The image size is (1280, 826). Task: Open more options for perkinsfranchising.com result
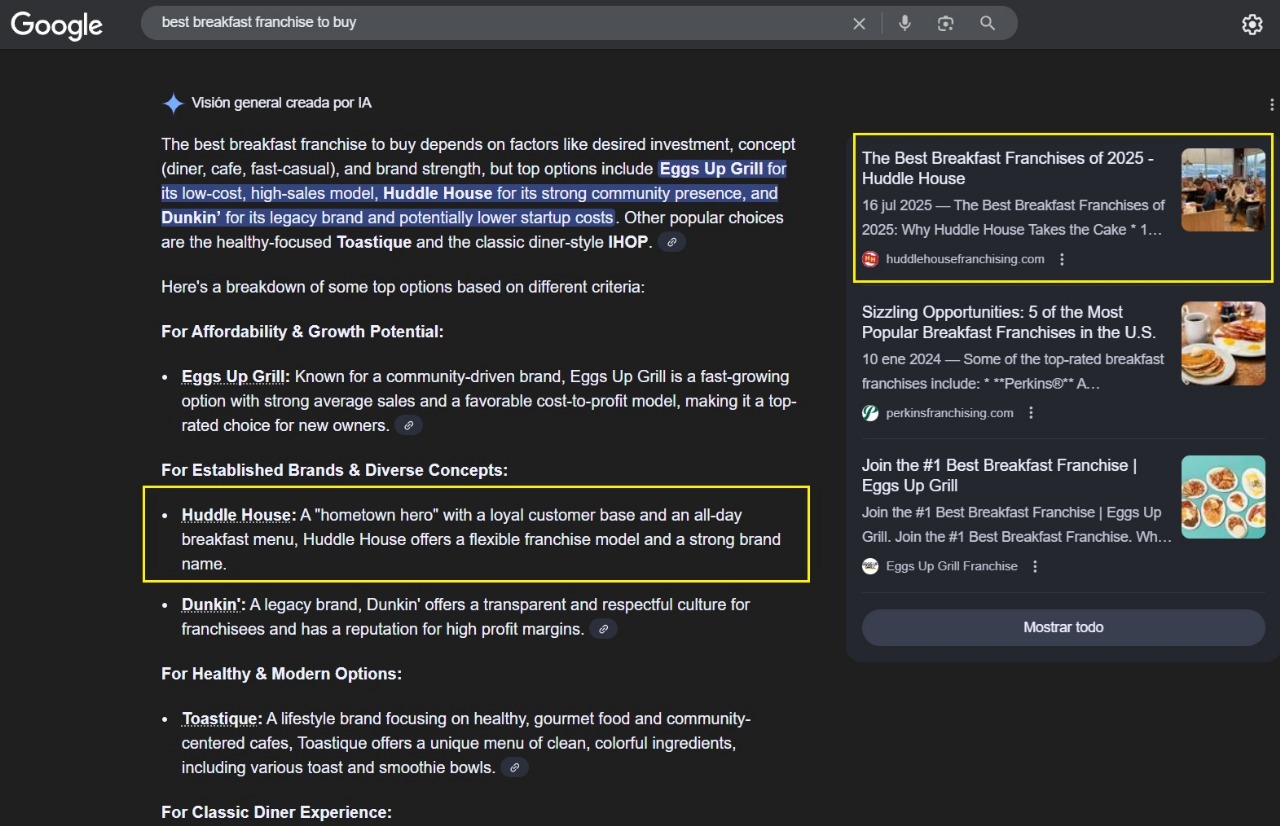[1031, 413]
